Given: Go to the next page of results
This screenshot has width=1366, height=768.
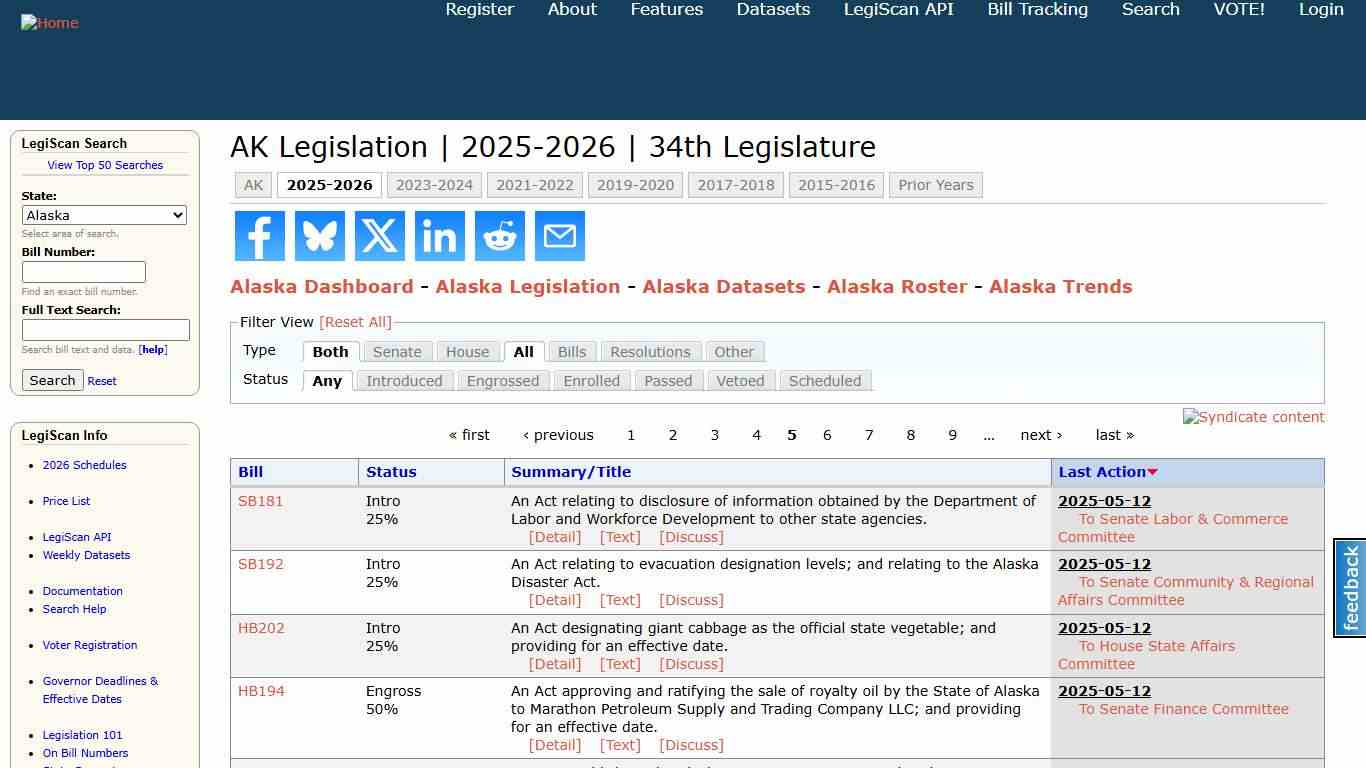Looking at the screenshot, I should tap(1041, 434).
